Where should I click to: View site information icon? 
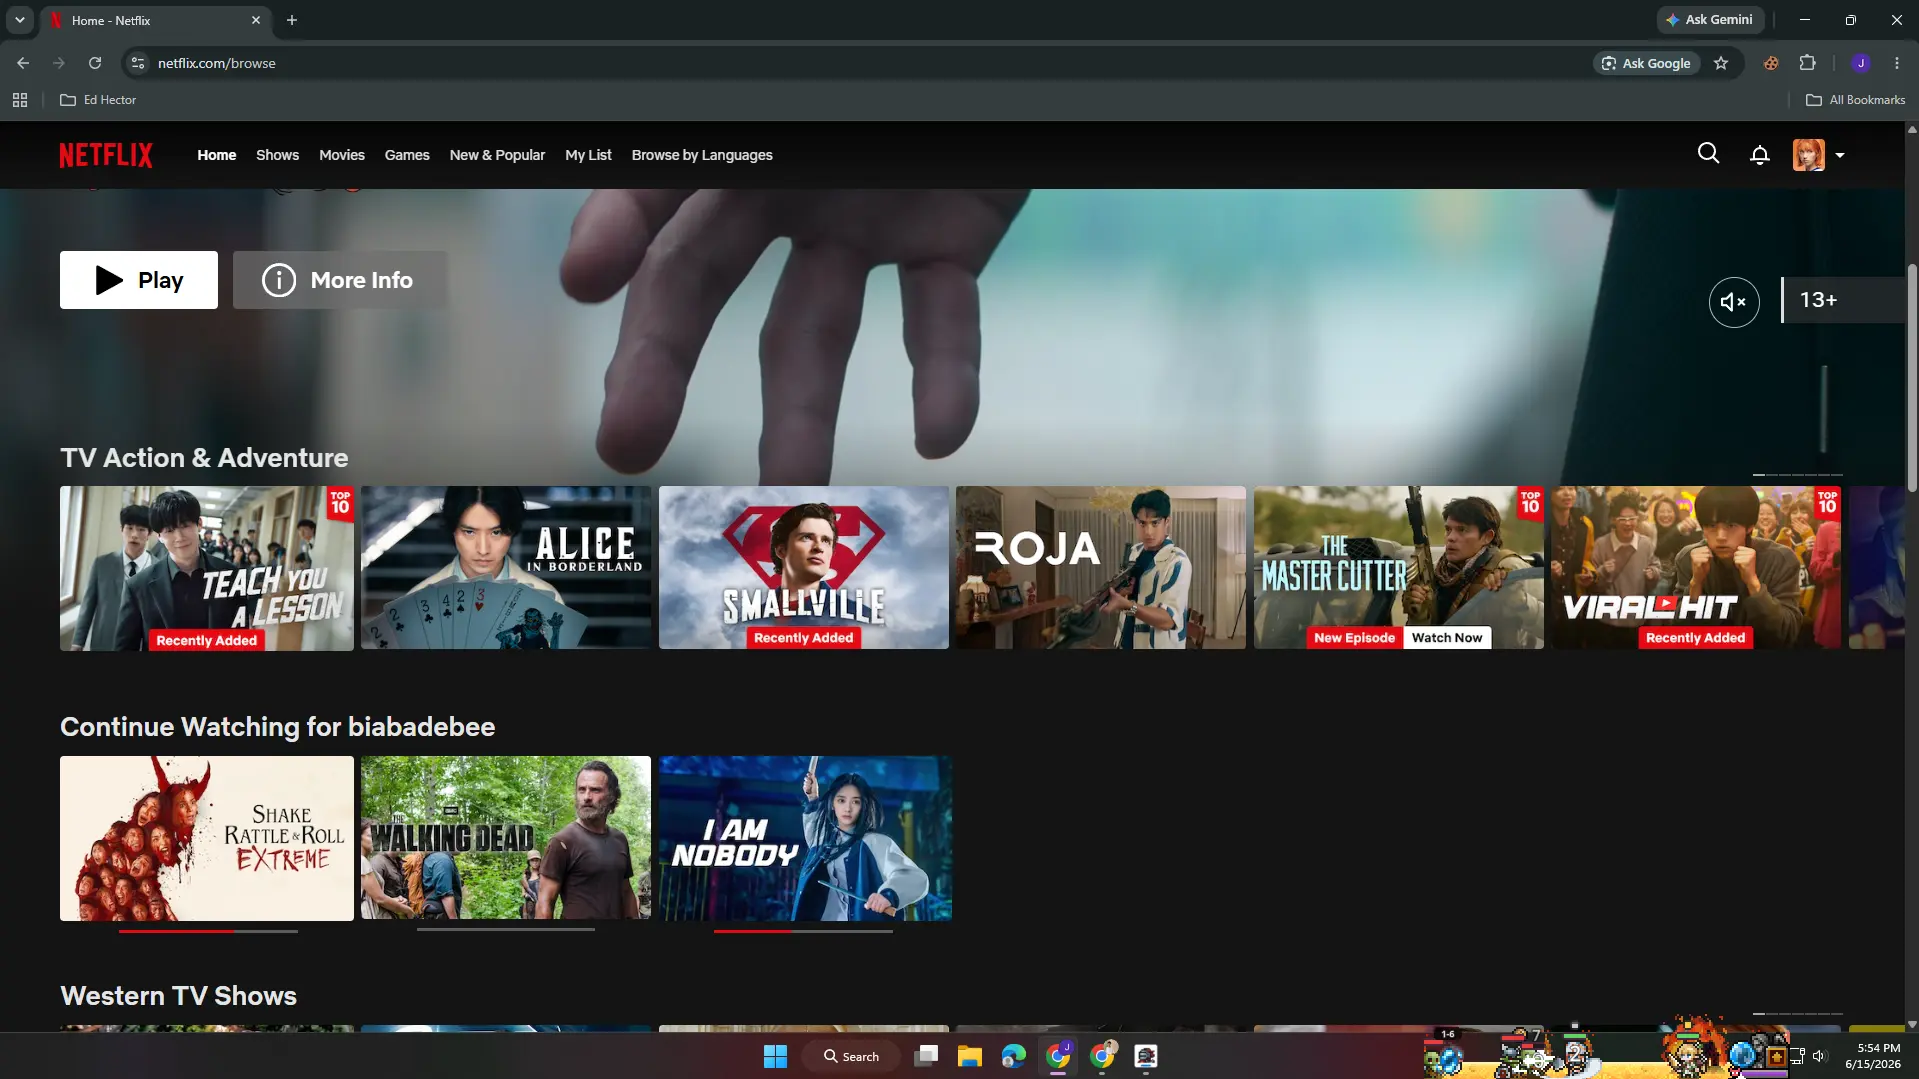tap(138, 63)
